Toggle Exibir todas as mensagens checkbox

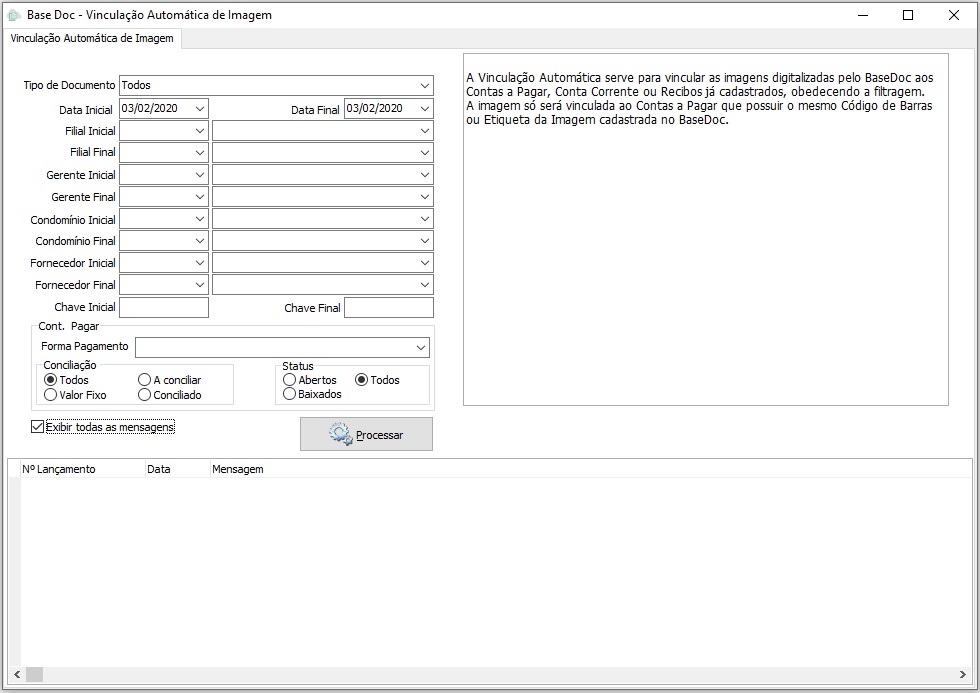point(38,427)
